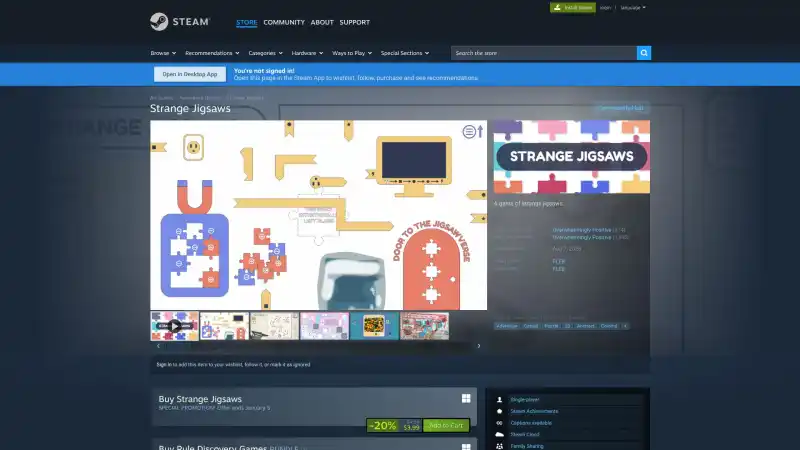Image resolution: width=800 pixels, height=450 pixels.
Task: Click the Steam Cloud feature link
Action: (525, 435)
